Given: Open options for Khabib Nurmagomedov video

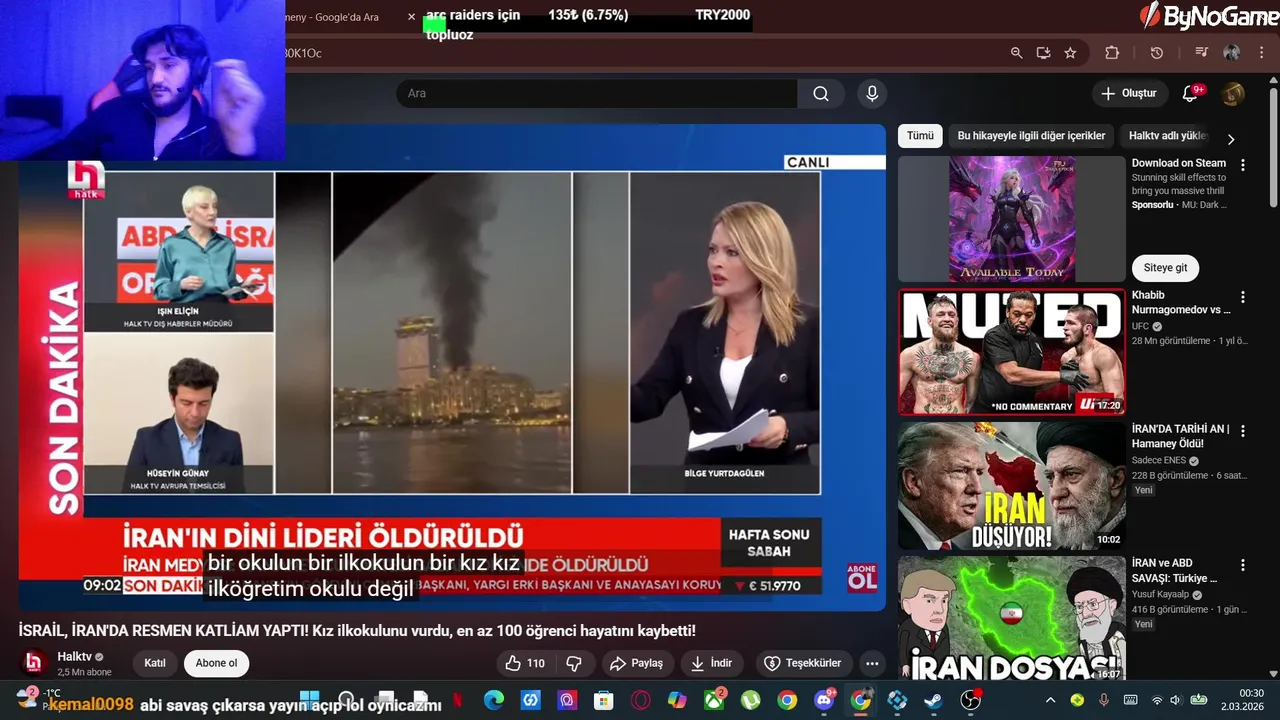Looking at the screenshot, I should click(1243, 297).
